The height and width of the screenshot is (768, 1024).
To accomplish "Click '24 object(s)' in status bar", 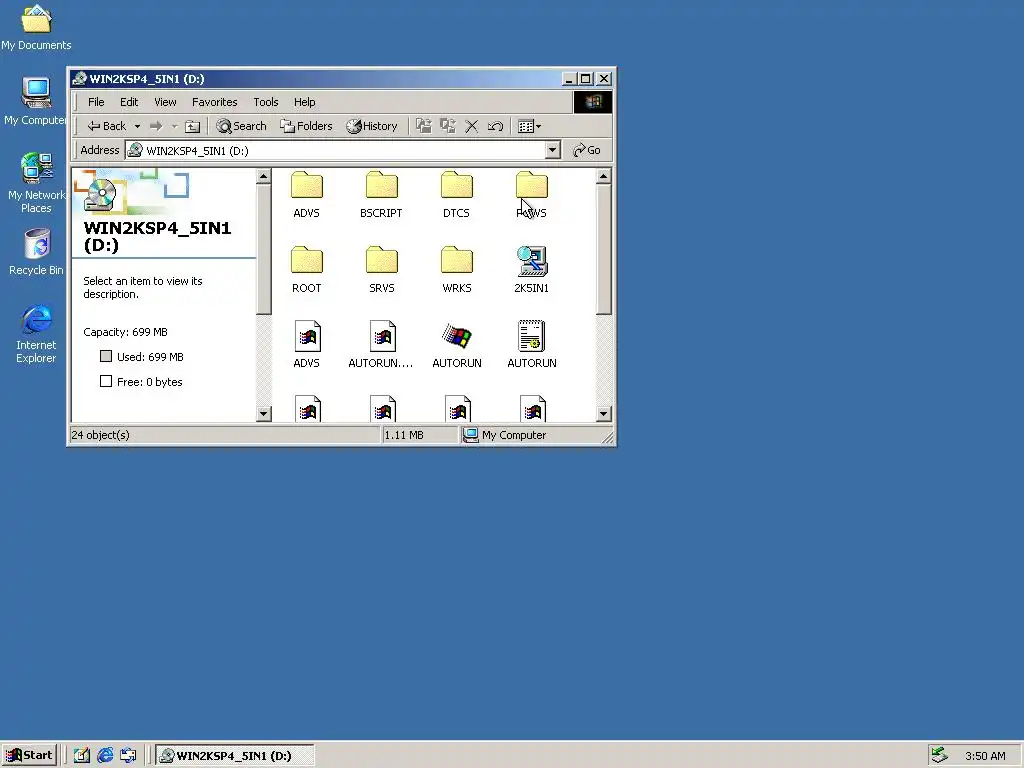I will (101, 435).
